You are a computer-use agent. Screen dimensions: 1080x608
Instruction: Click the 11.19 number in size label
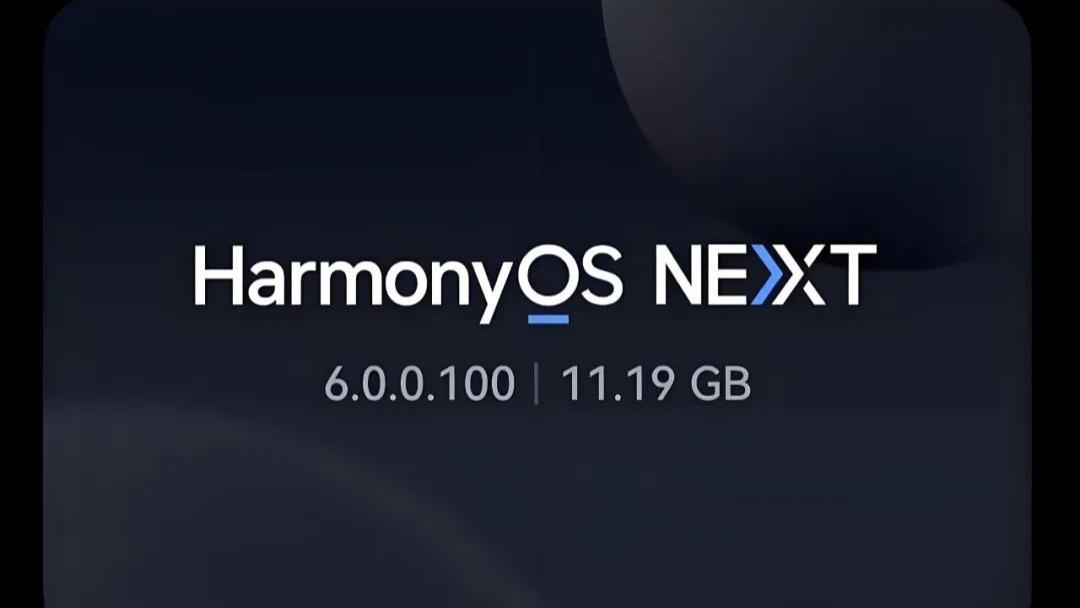618,384
